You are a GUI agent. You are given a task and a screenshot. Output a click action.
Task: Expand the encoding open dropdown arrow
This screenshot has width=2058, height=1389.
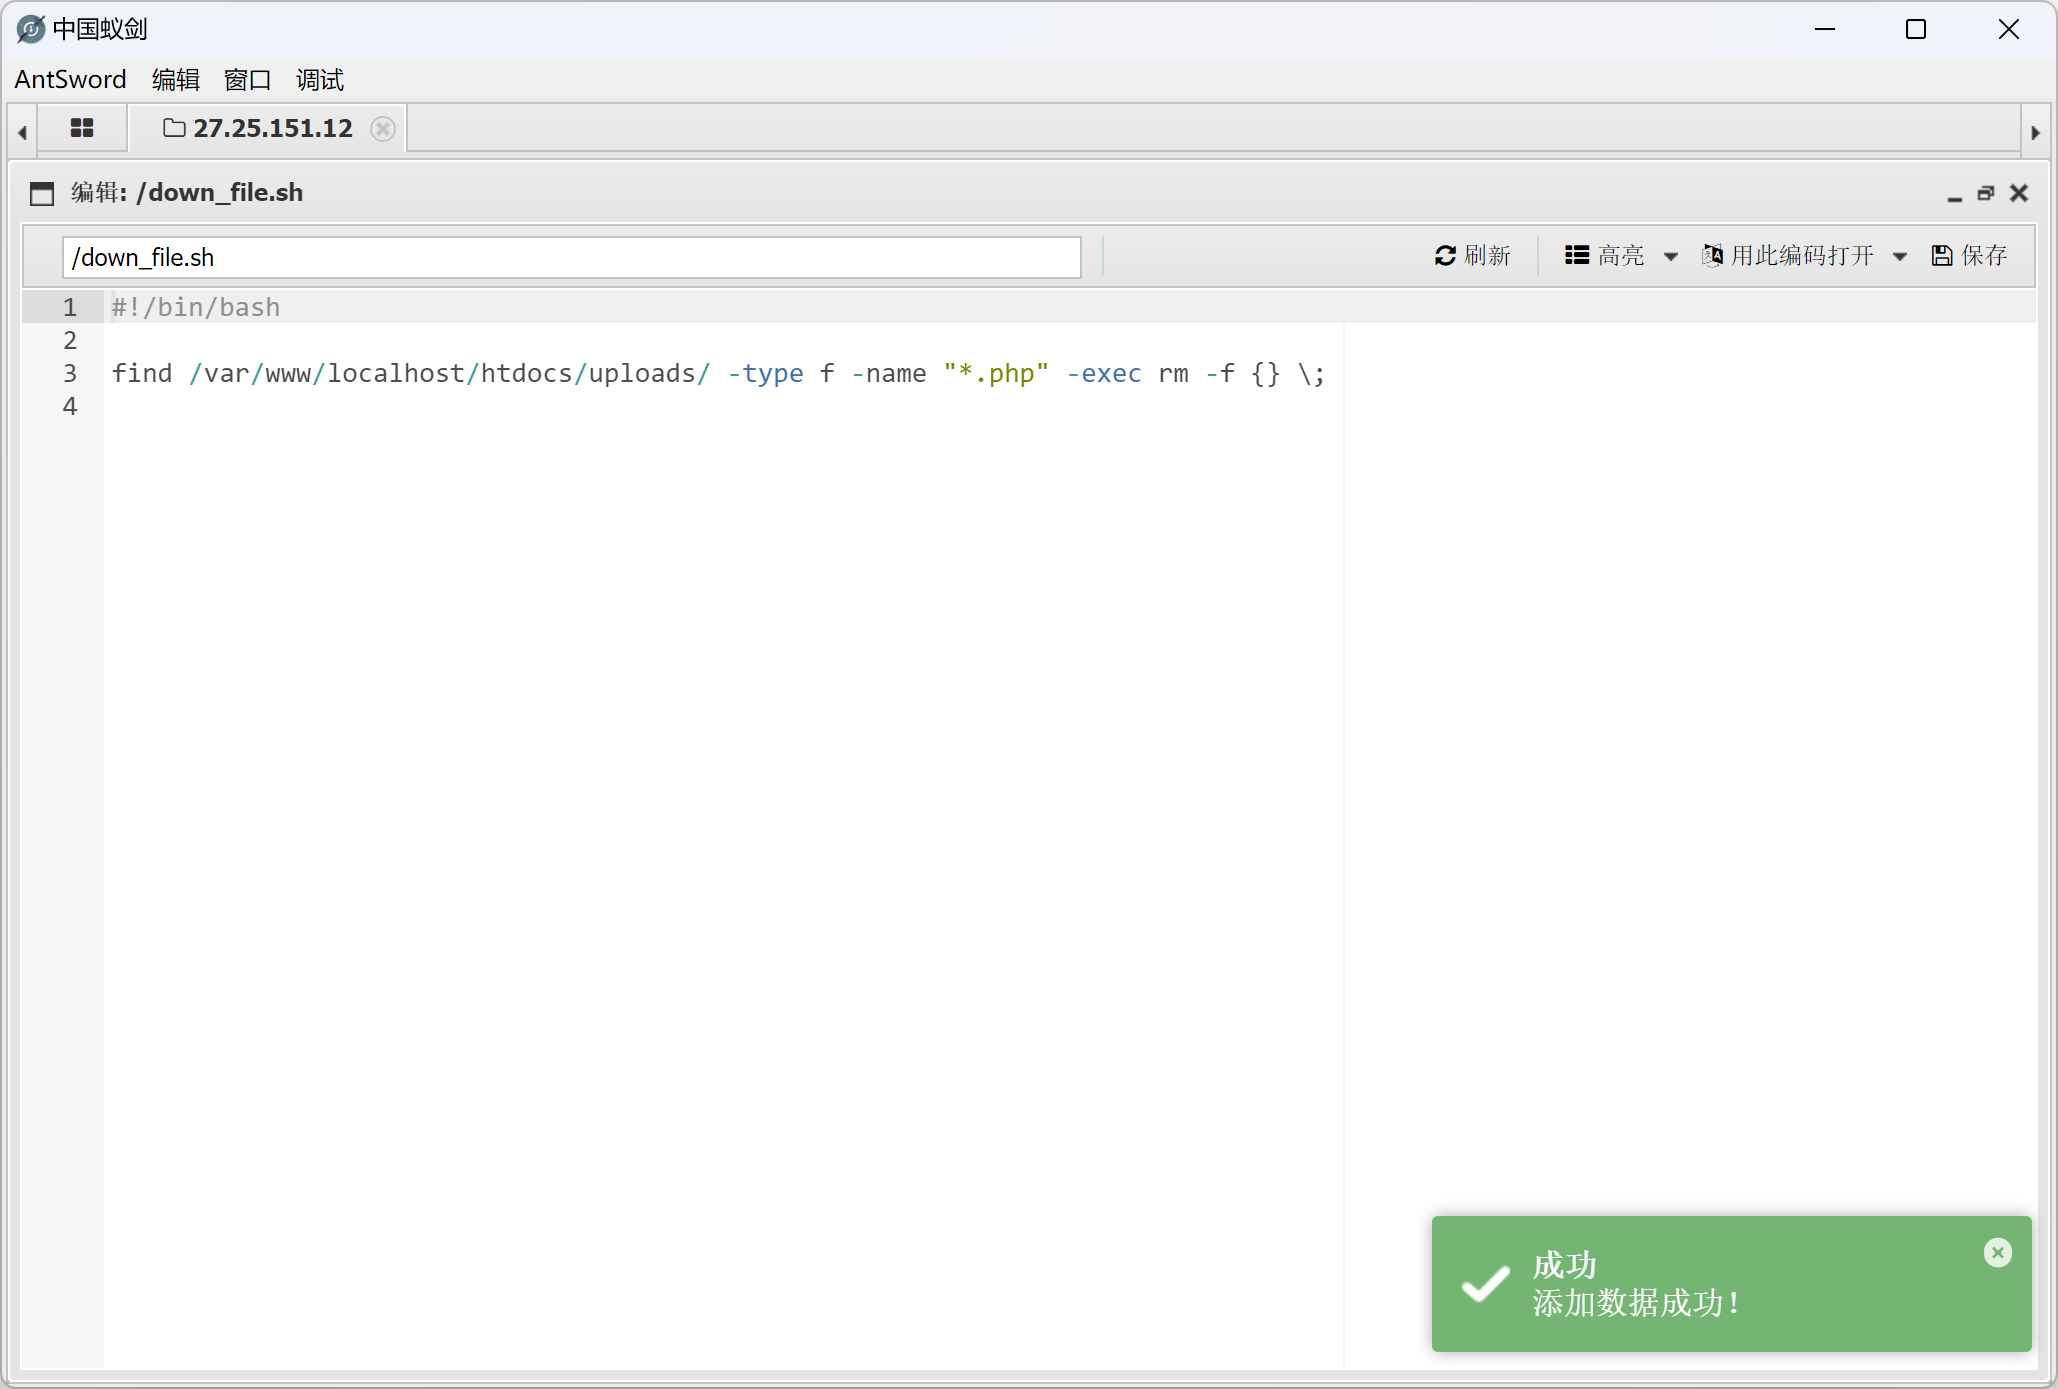(x=1899, y=257)
